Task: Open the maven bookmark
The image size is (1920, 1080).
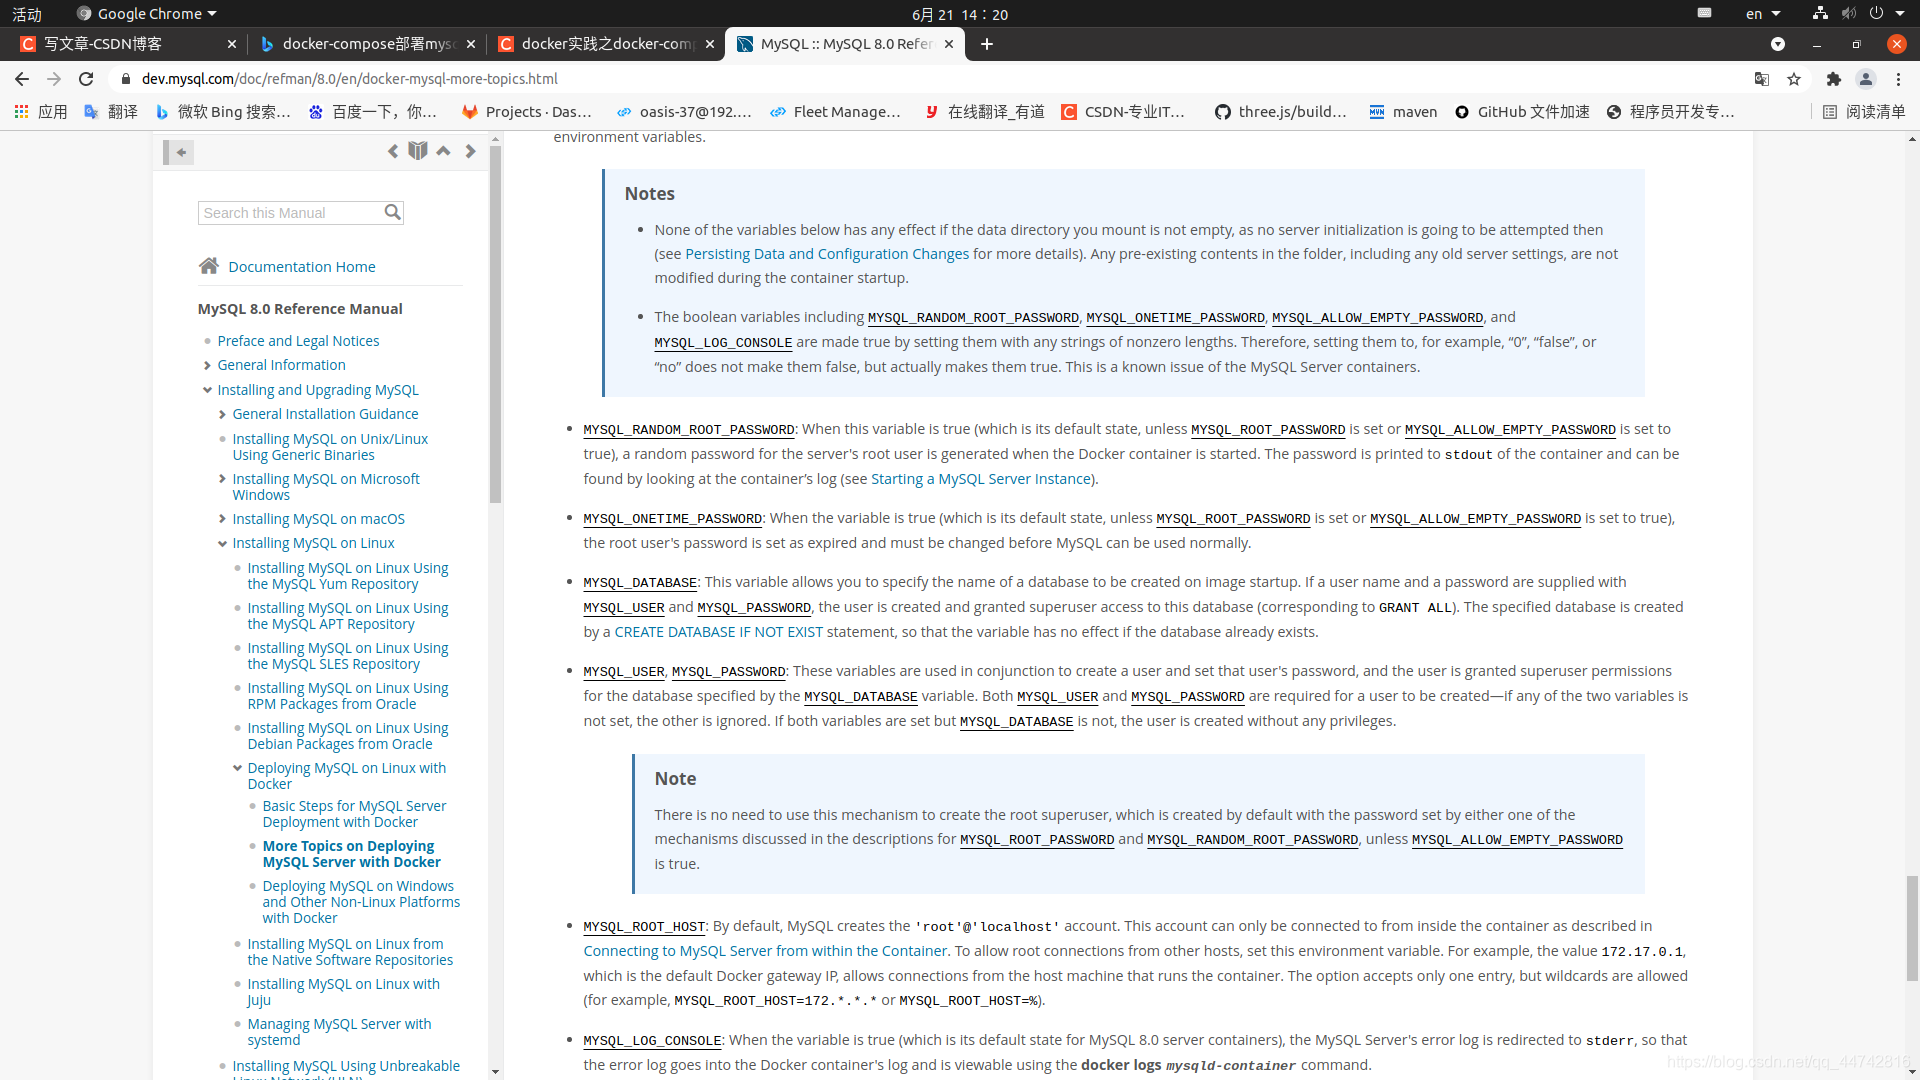Action: click(x=1402, y=112)
